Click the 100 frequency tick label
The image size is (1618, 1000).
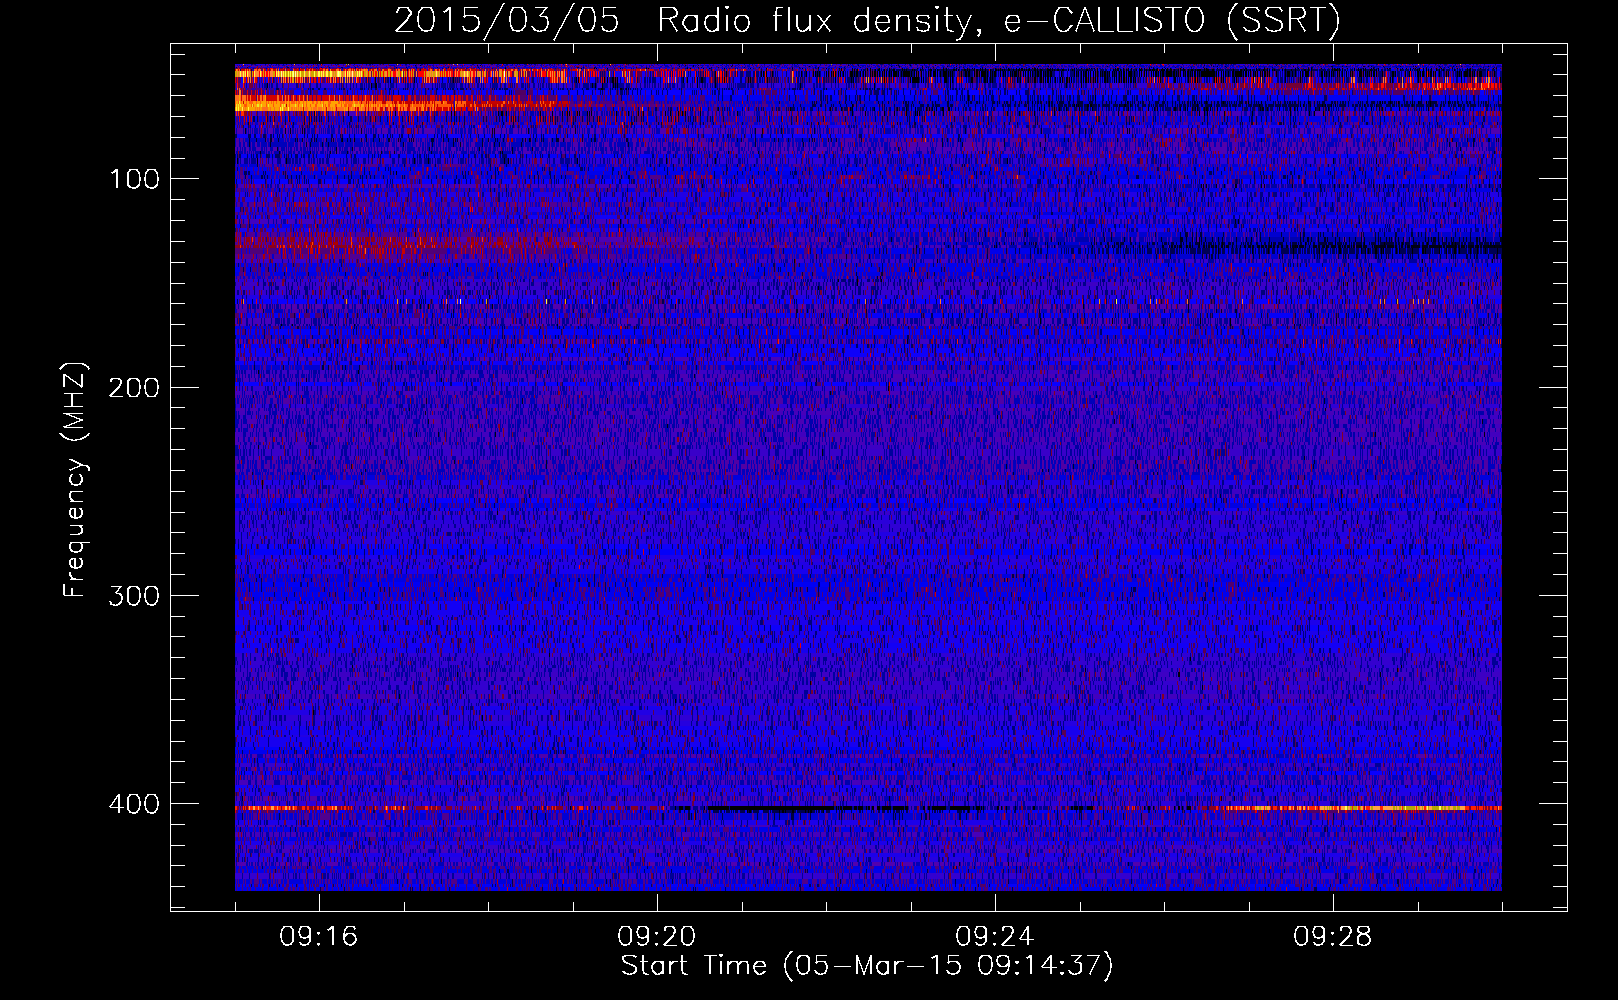135,179
